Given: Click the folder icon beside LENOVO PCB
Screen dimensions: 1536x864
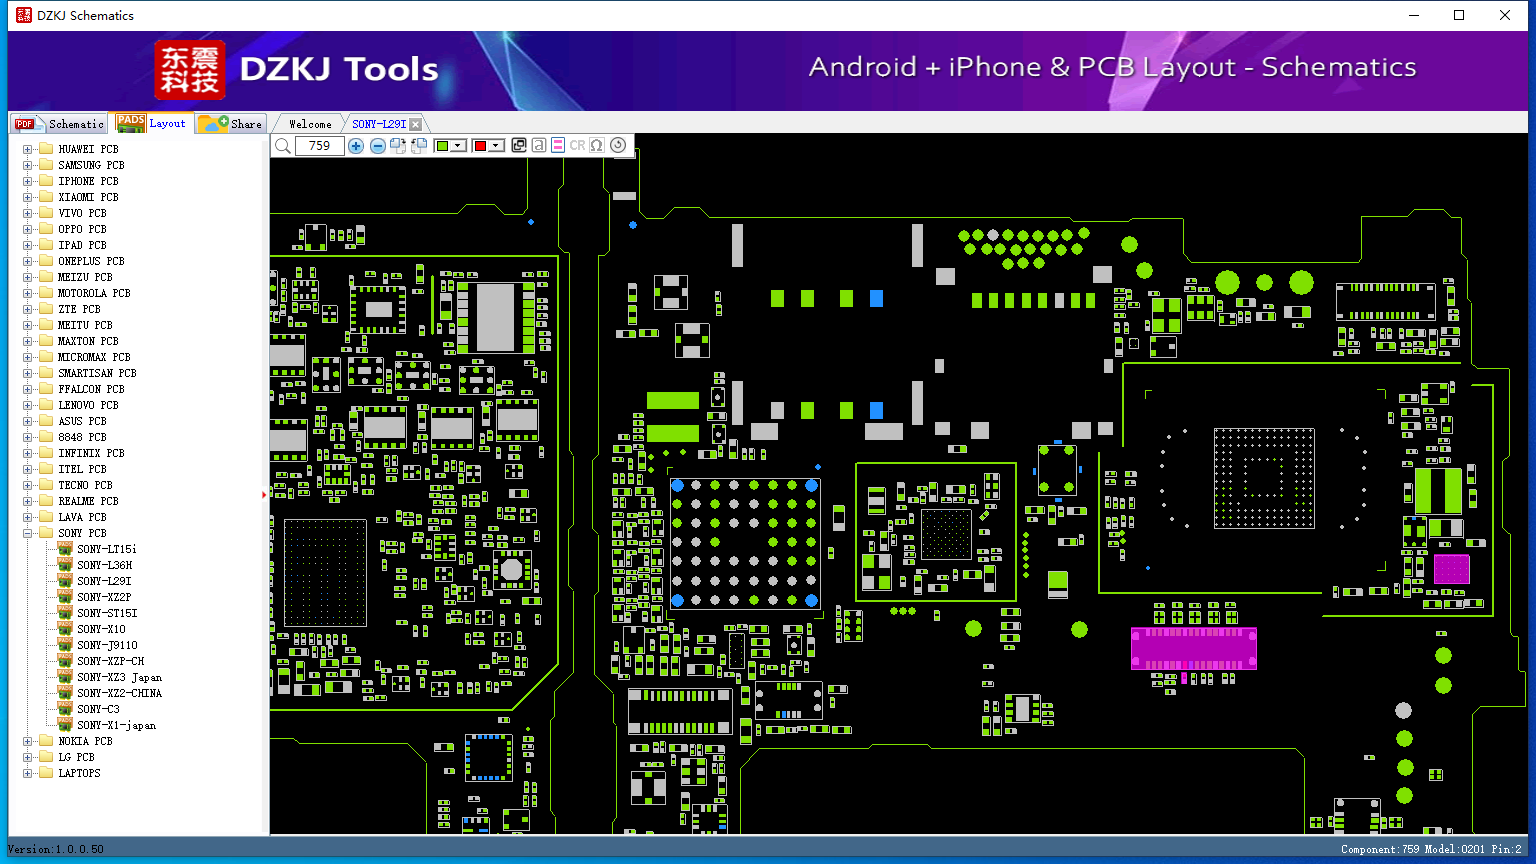Looking at the screenshot, I should click(45, 405).
